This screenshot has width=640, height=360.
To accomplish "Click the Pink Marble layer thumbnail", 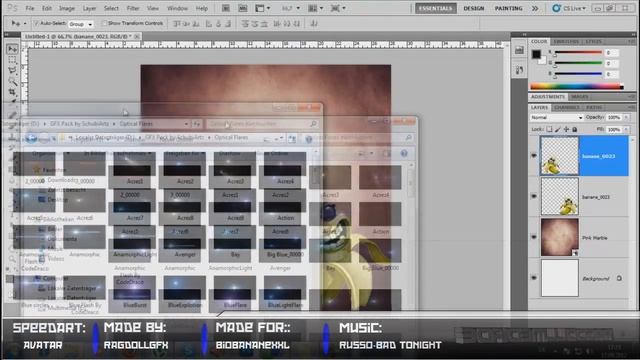I will 560,237.
